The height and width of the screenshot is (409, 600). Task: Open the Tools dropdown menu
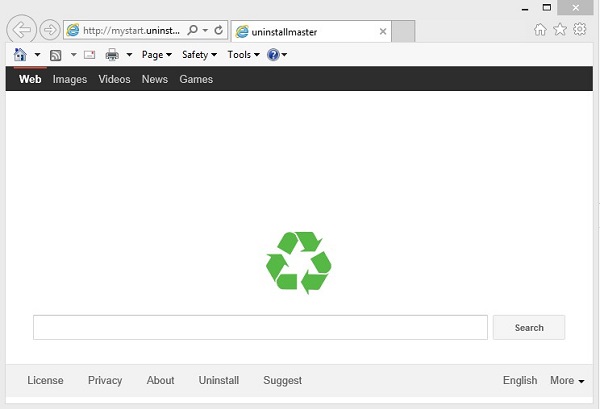(x=243, y=55)
